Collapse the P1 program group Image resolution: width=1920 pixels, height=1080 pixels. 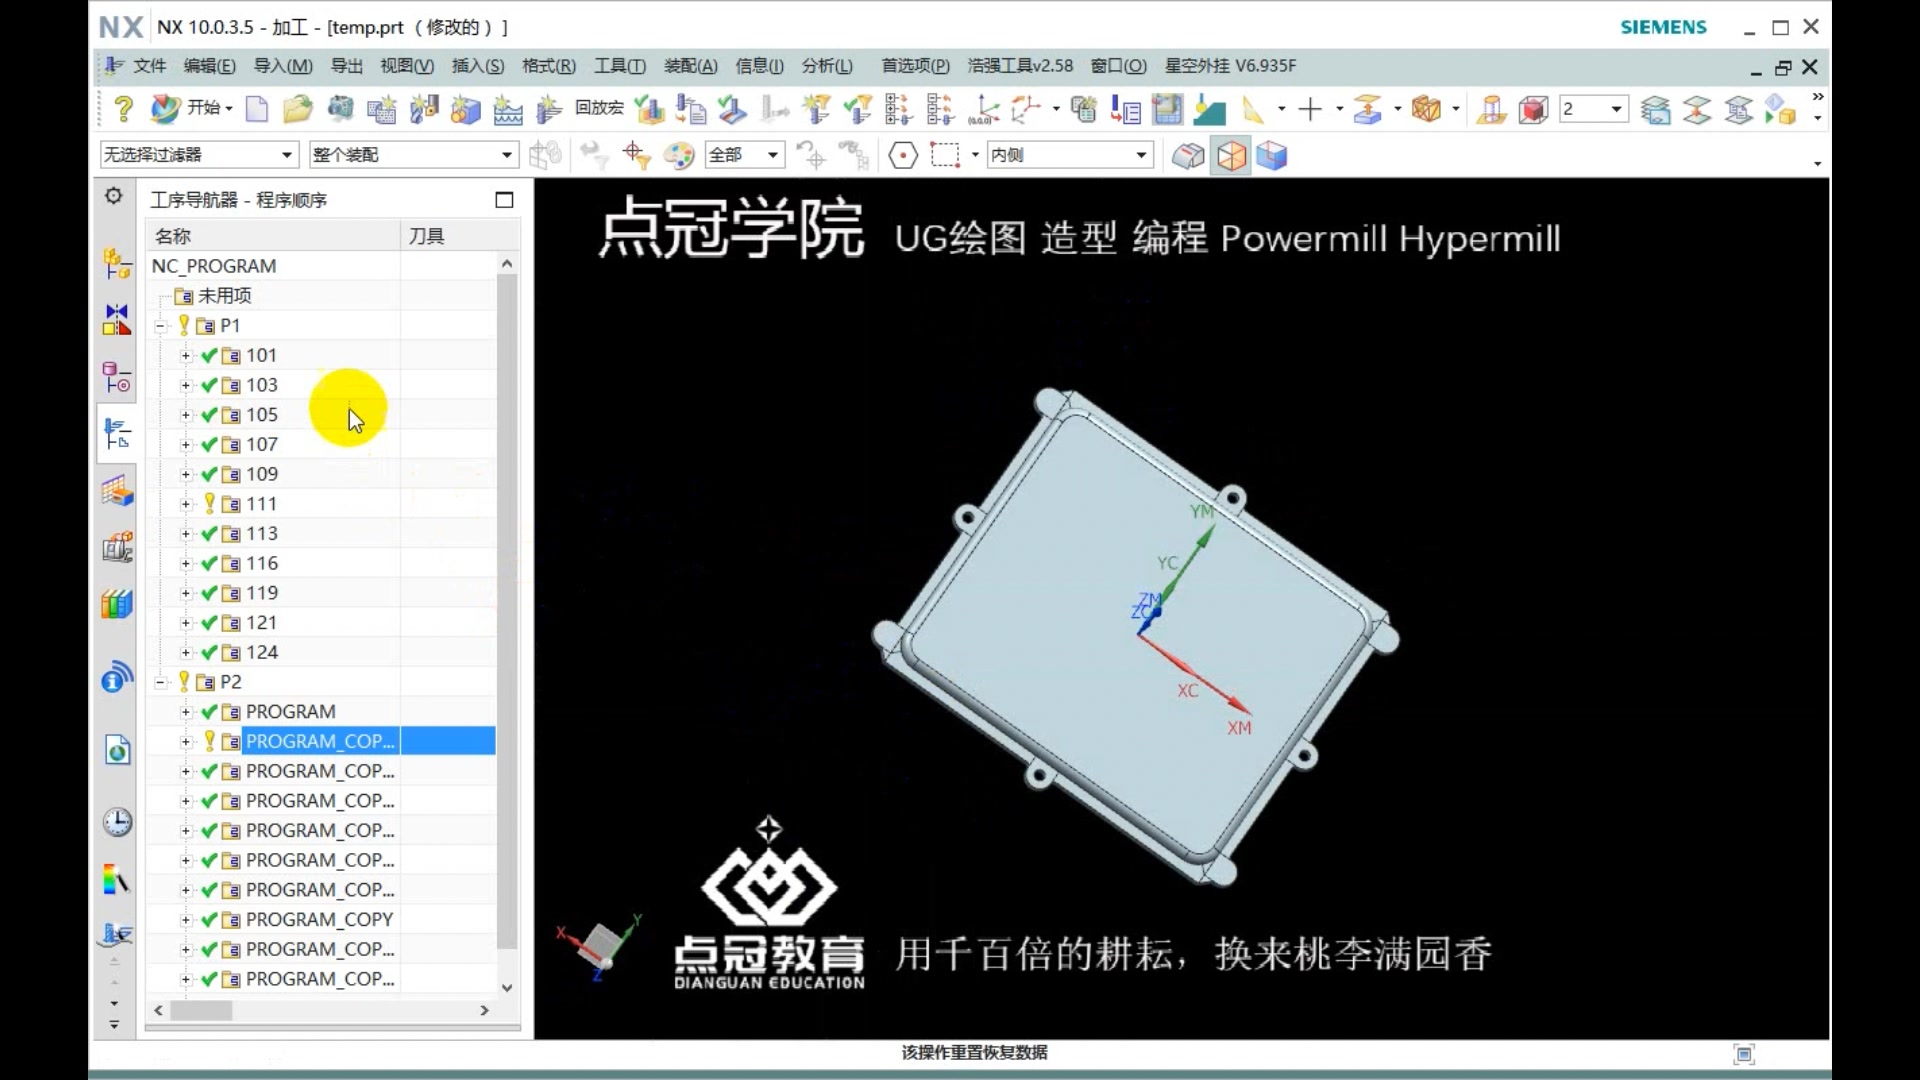pos(161,326)
